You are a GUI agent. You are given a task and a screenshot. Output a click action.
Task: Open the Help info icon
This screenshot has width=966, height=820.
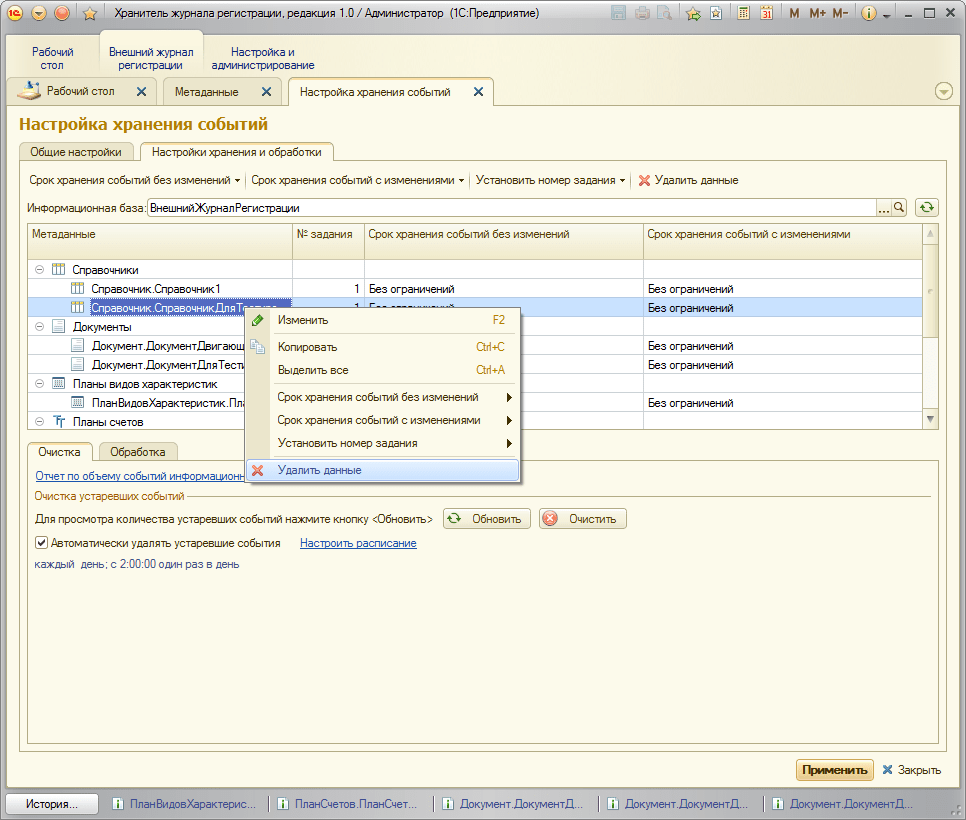(869, 14)
